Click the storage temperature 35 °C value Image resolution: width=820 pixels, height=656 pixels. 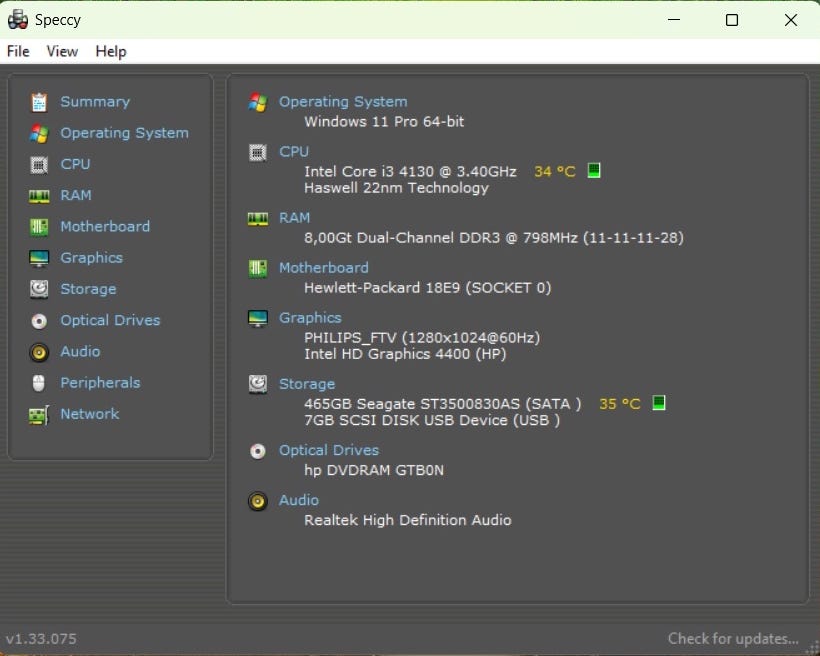[620, 404]
